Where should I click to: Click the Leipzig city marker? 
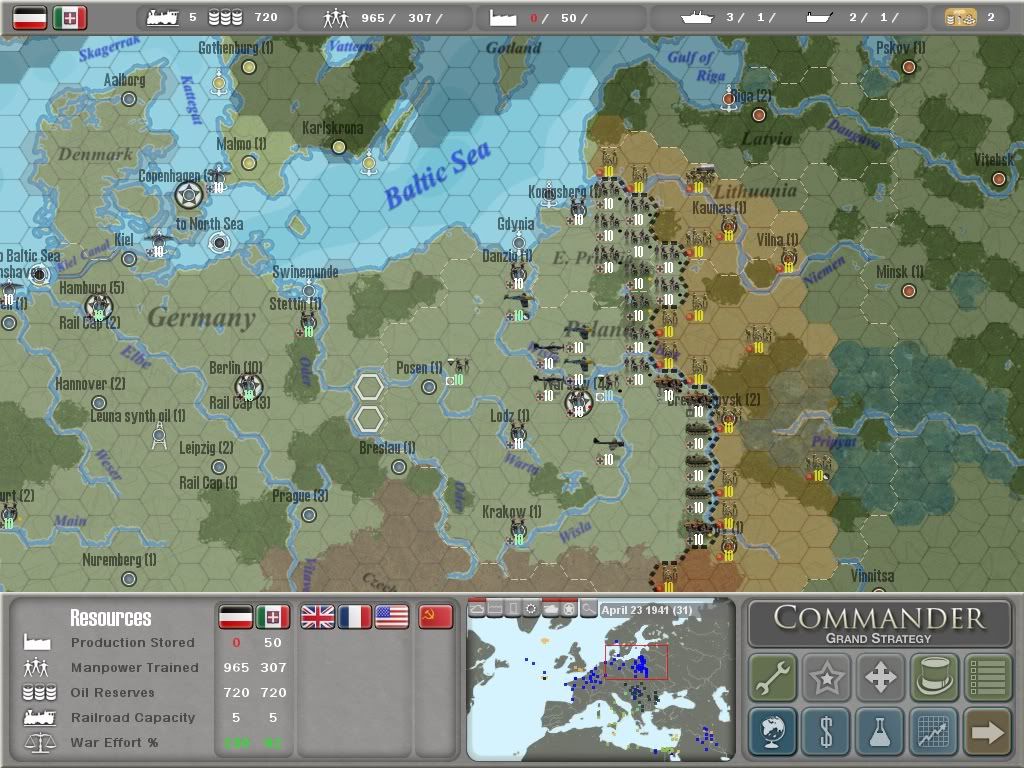219,467
